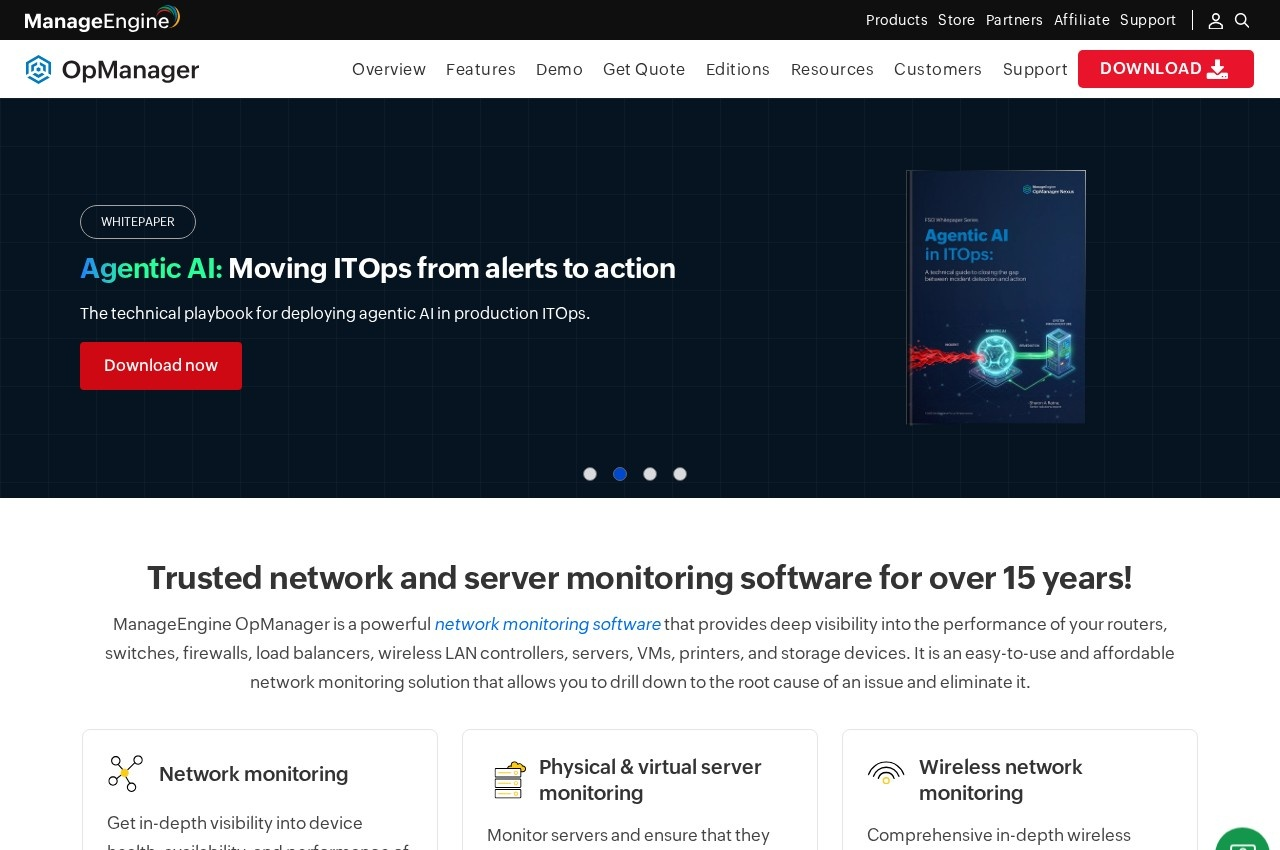Viewport: 1280px width, 850px height.
Task: Open the Wireless network monitoring heading
Action: click(1001, 780)
